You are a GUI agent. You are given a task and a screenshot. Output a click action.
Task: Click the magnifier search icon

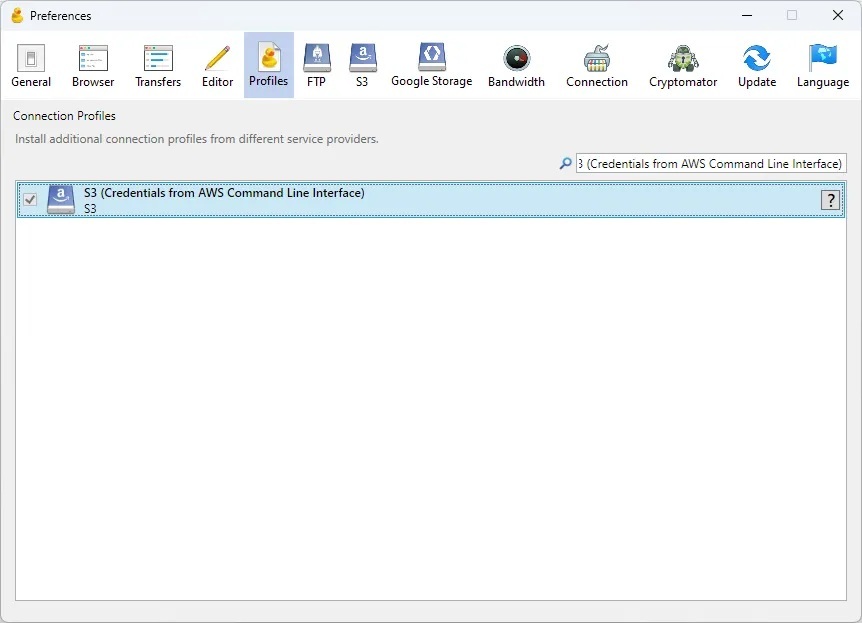(x=565, y=164)
